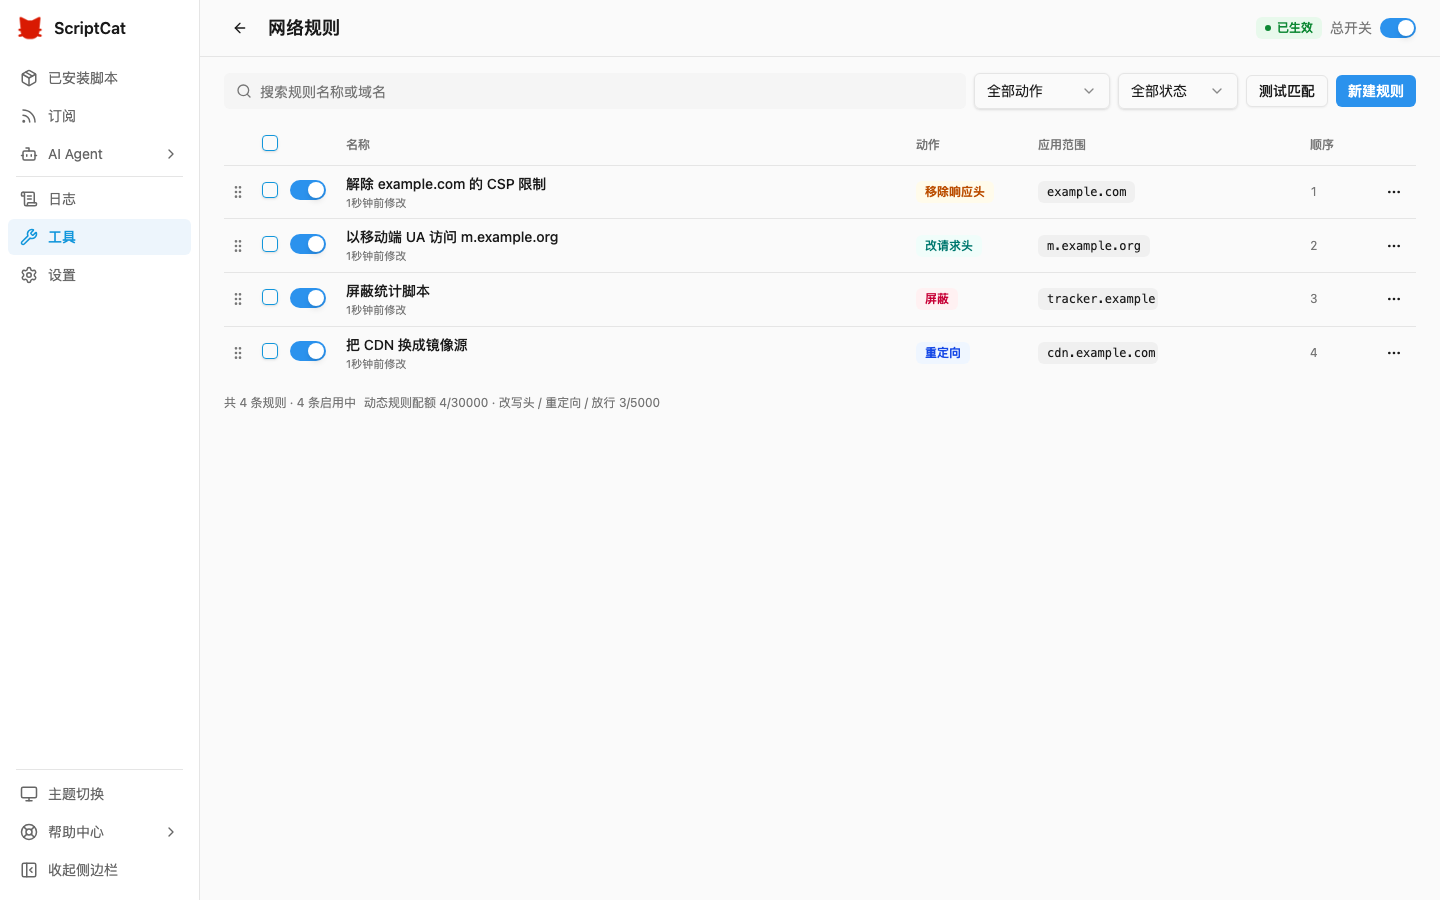Image resolution: width=1440 pixels, height=900 pixels.
Task: Open 设置 in sidebar
Action: pos(99,275)
